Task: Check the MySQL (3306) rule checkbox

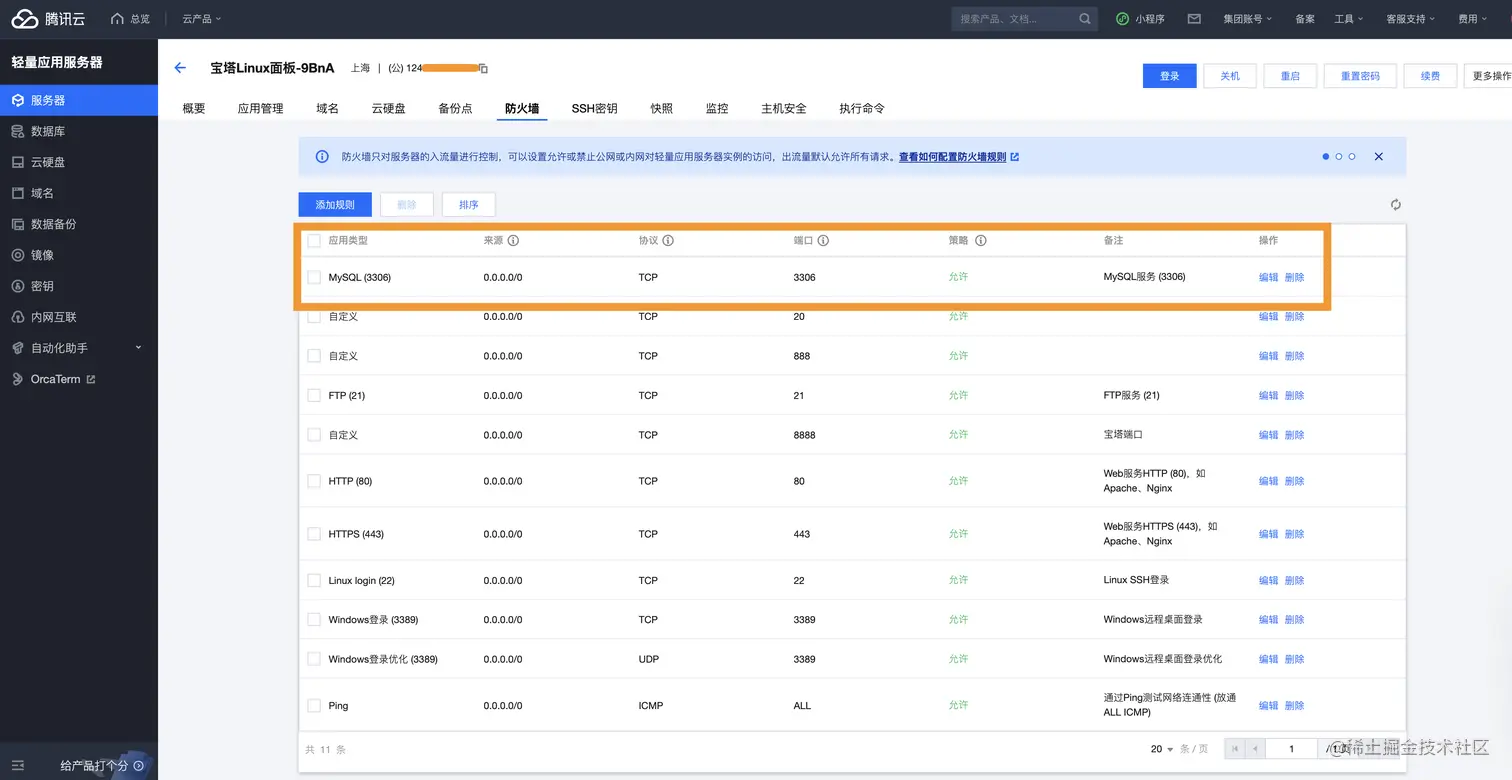Action: click(314, 277)
